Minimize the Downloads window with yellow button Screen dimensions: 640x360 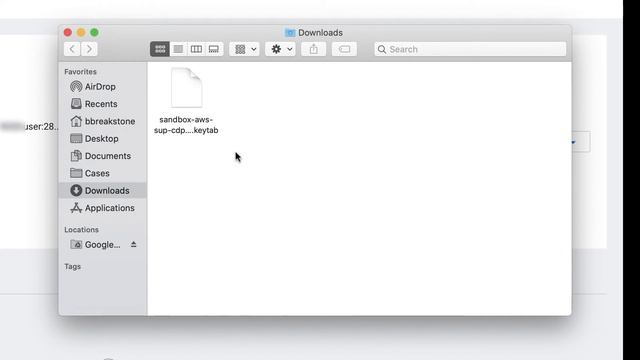click(81, 32)
